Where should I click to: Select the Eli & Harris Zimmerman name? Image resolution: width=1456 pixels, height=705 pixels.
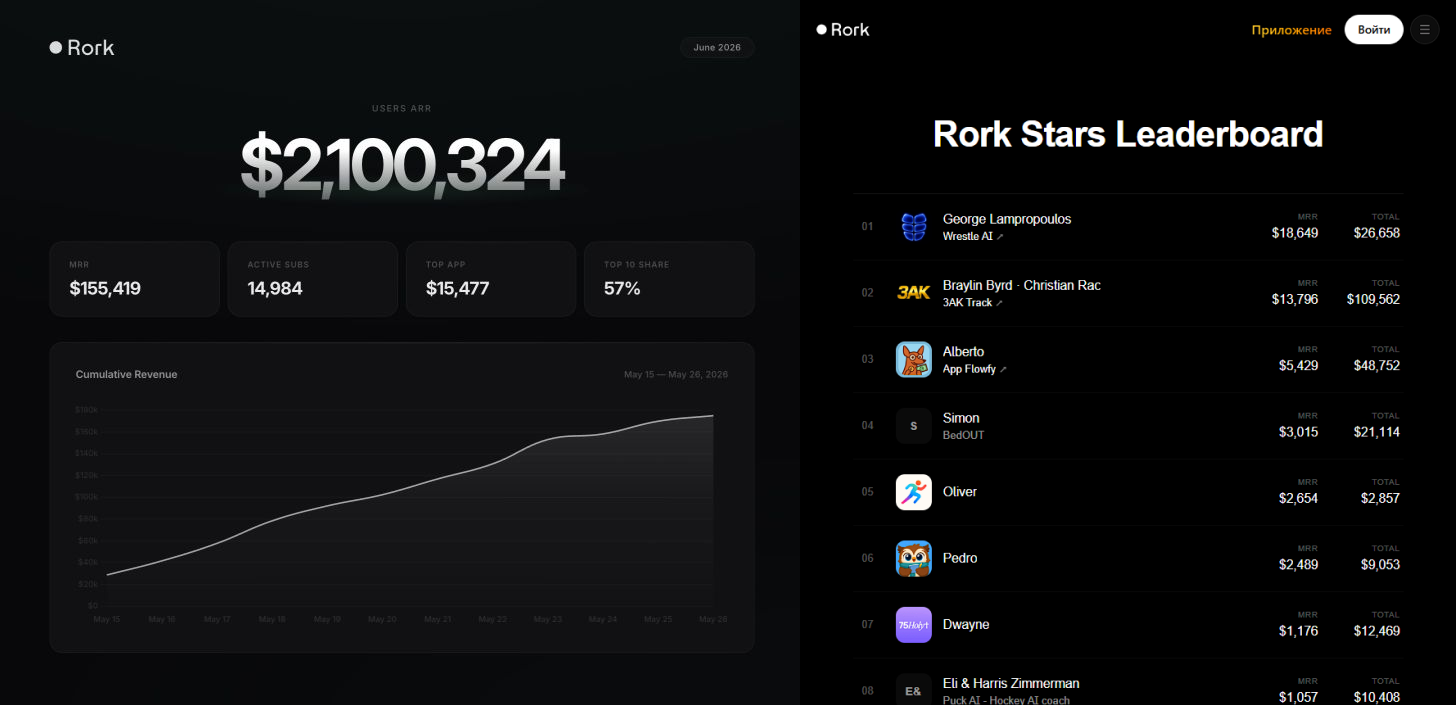[1011, 683]
